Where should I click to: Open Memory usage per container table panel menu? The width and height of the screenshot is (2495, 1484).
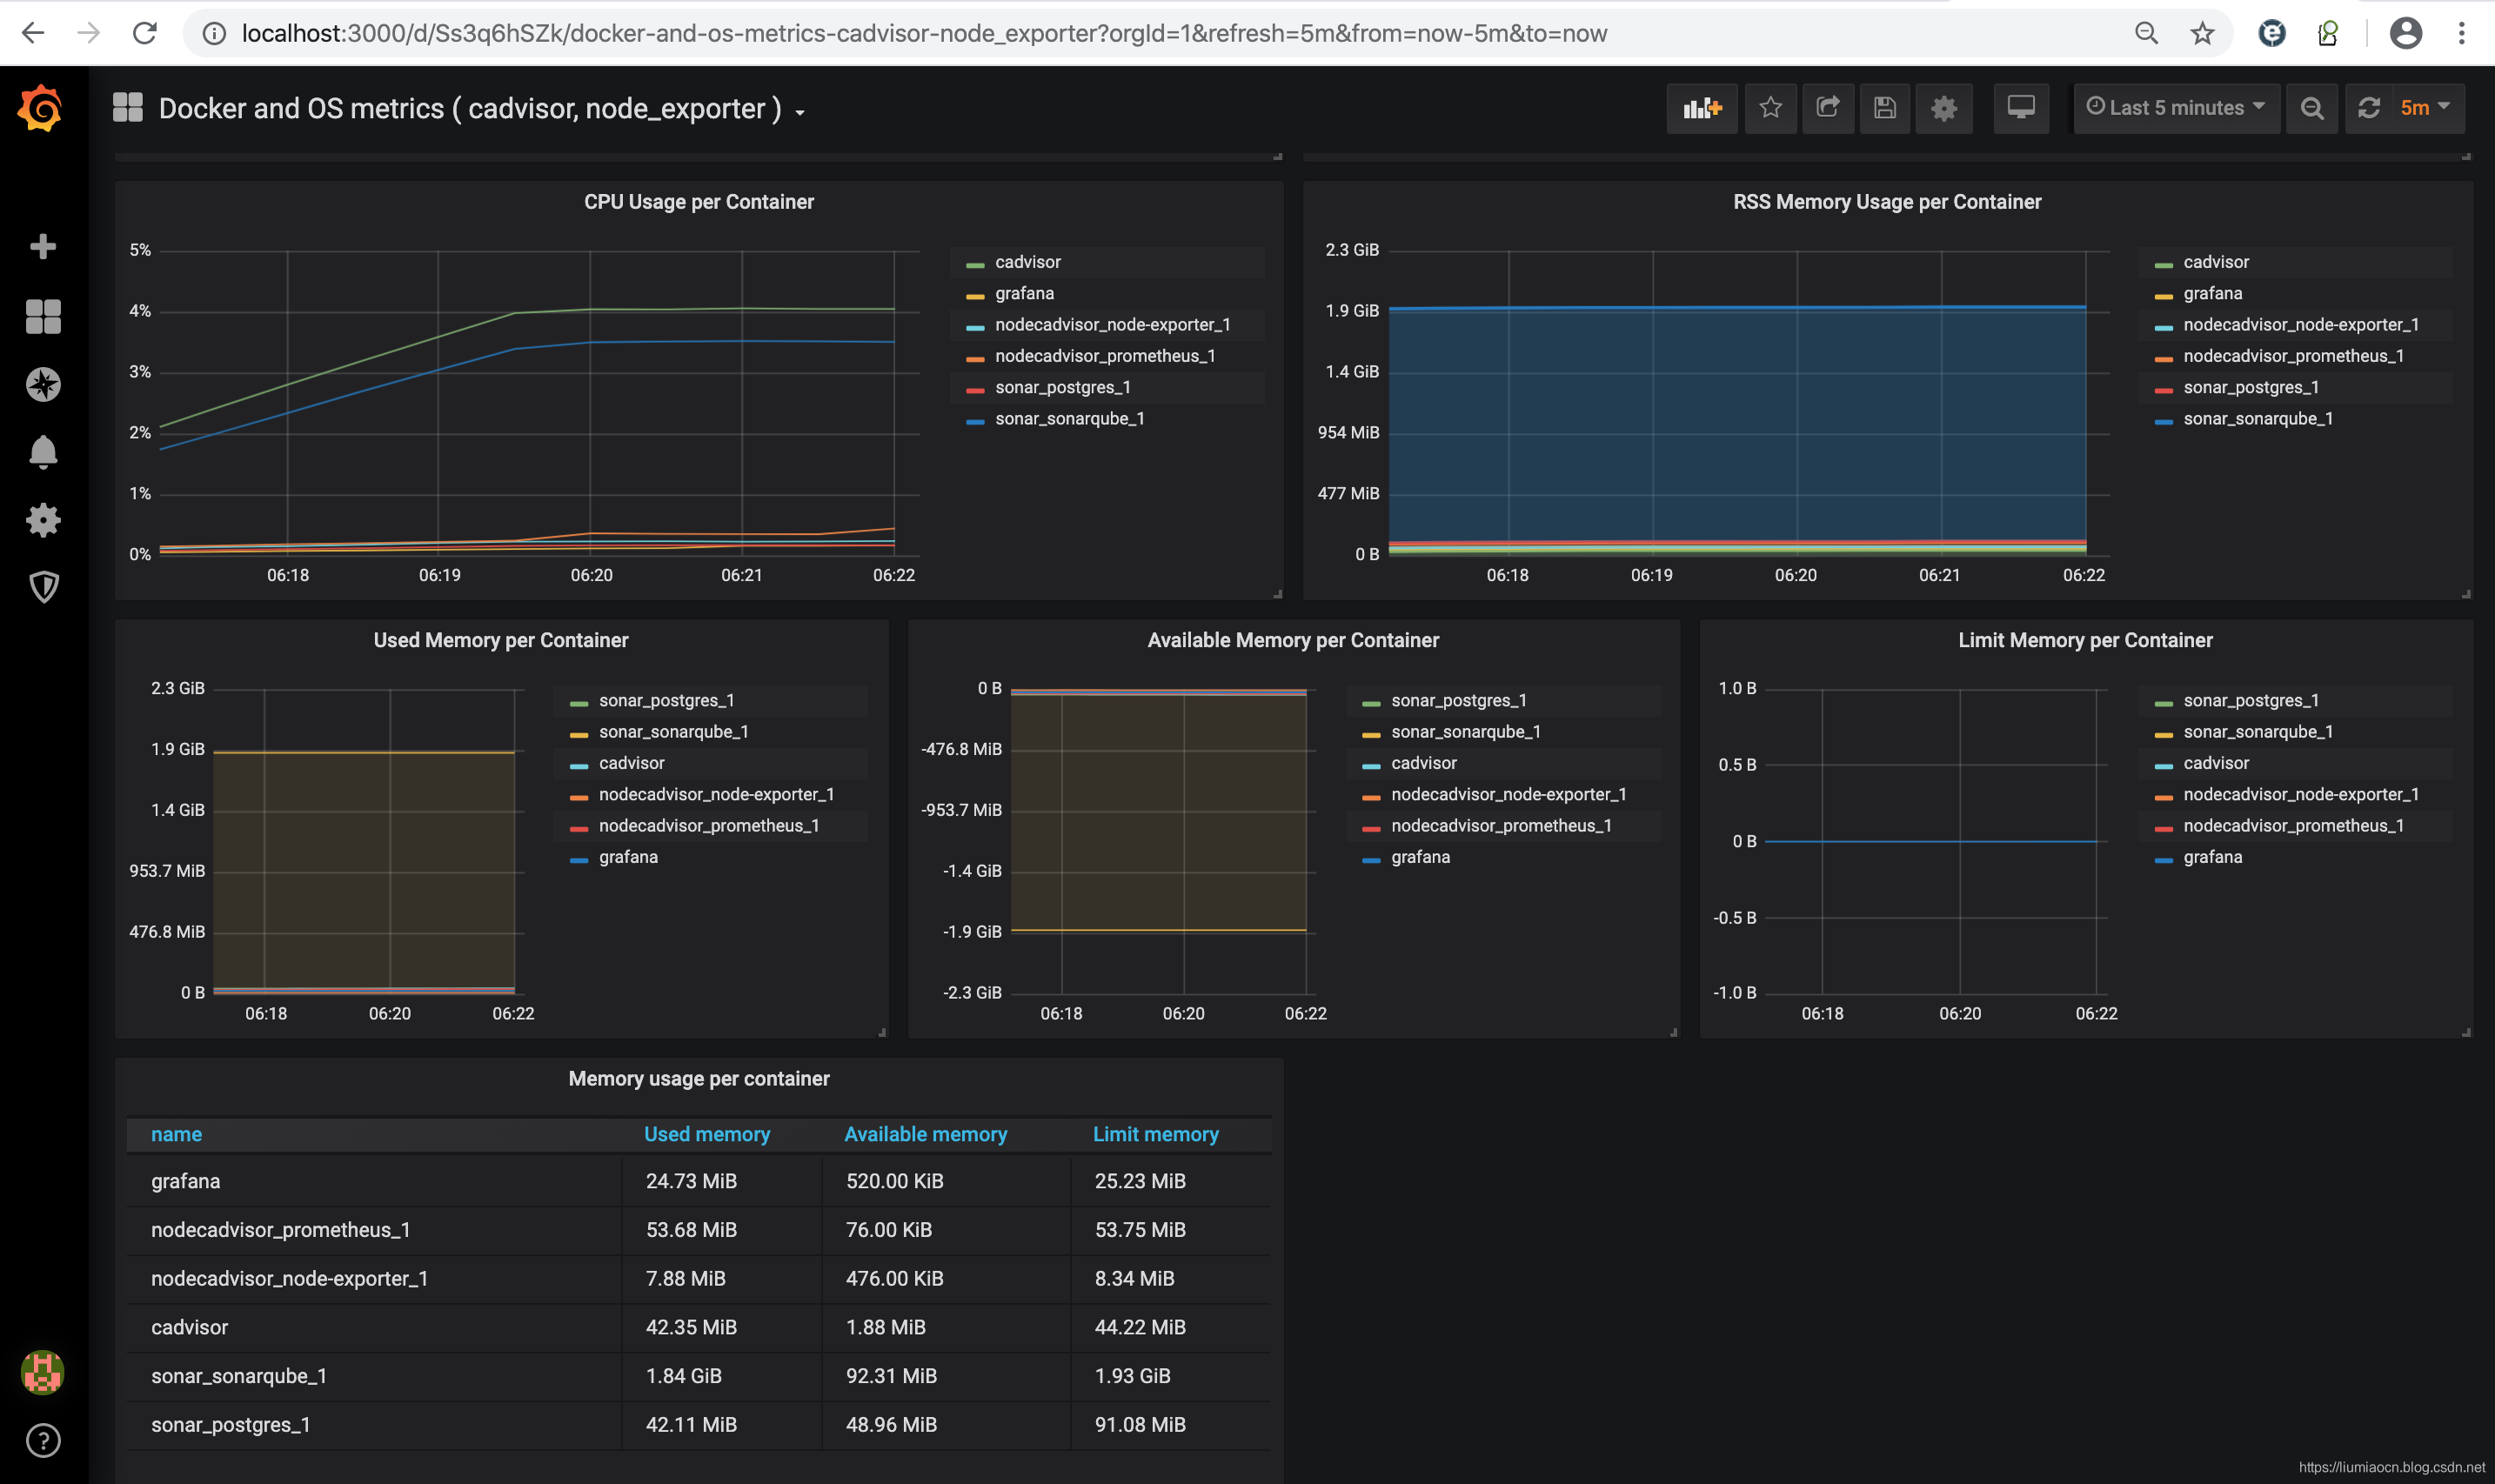pyautogui.click(x=699, y=1079)
